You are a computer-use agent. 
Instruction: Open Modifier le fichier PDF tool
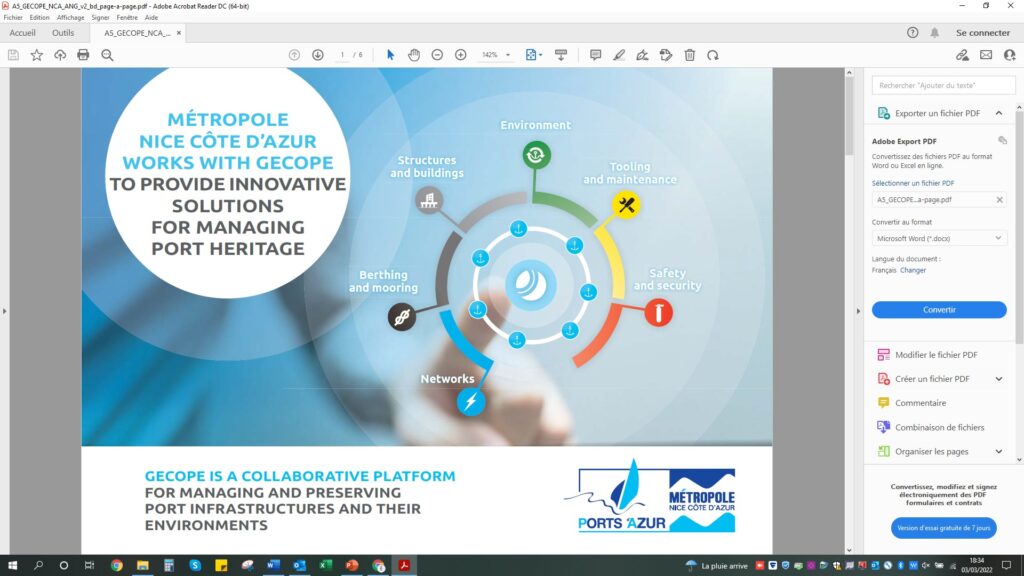click(936, 355)
